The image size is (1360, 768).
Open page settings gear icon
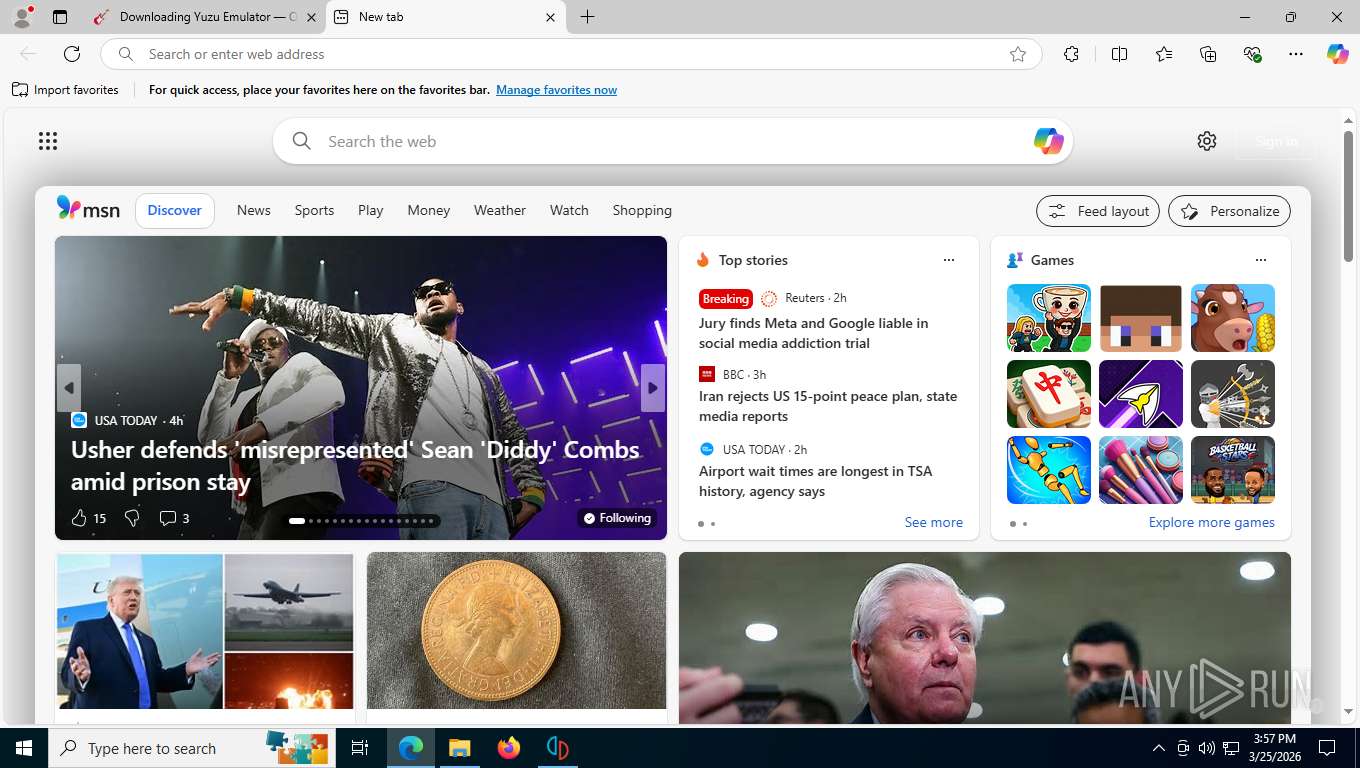1207,141
